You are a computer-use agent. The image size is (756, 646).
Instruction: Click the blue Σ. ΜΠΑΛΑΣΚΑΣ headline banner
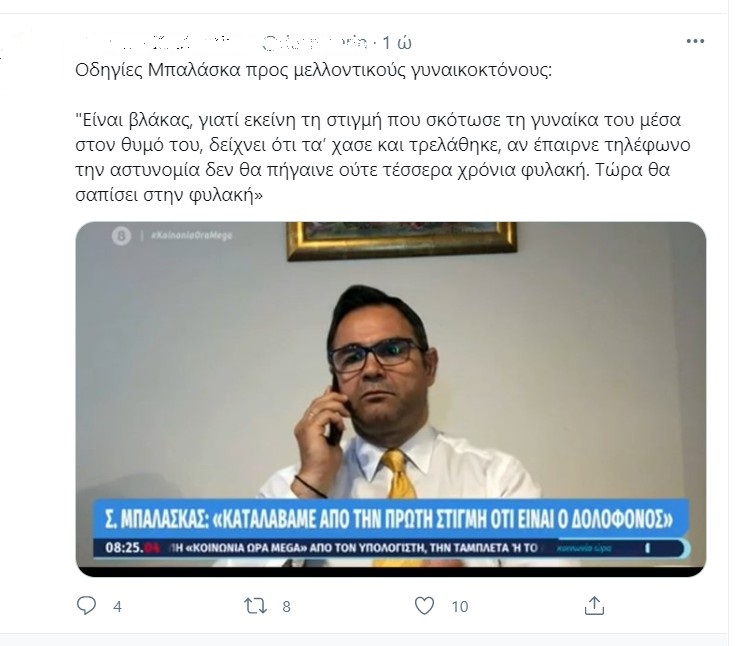coord(391,519)
